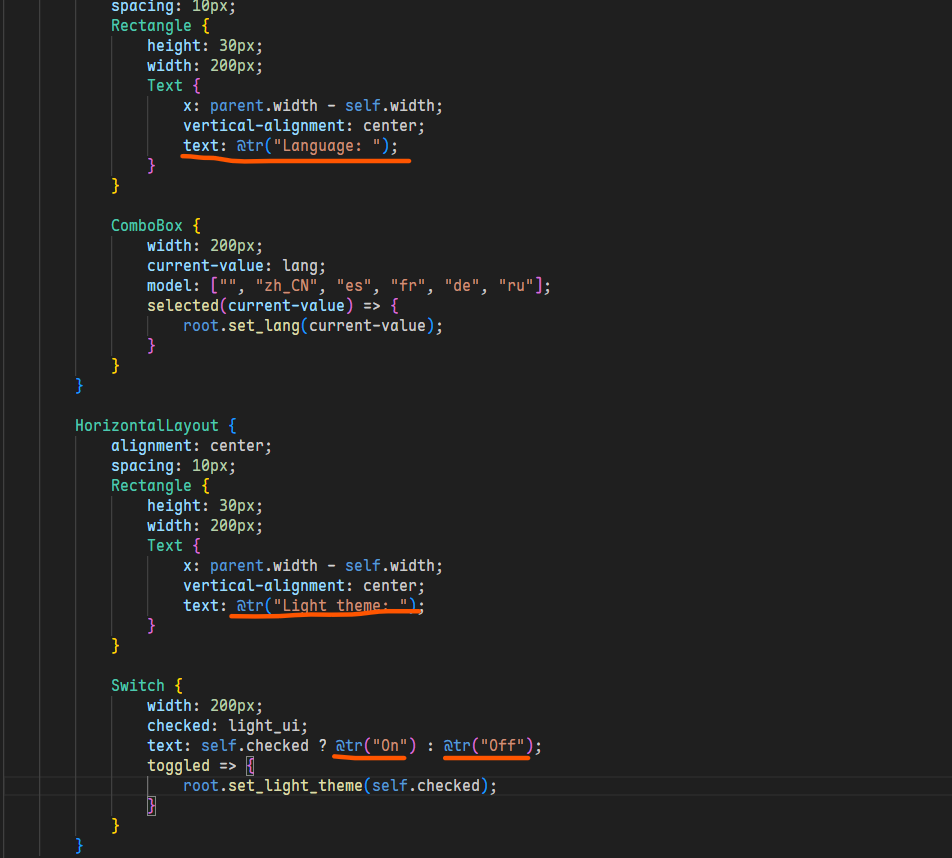
Task: Click the "fr" string in model array
Action: click(408, 286)
